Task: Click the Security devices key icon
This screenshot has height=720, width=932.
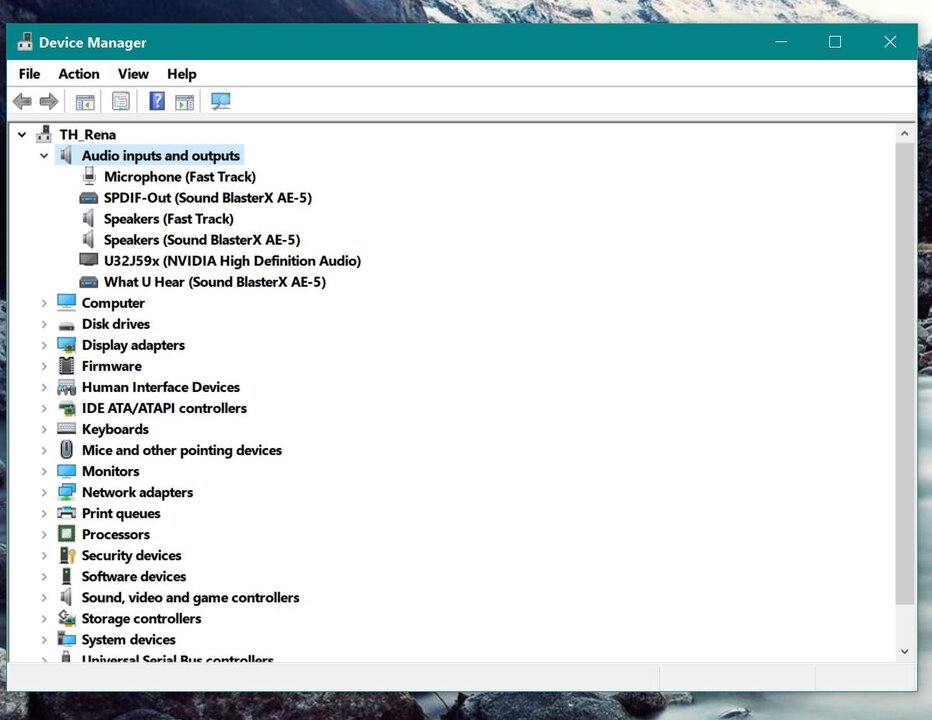Action: point(67,555)
